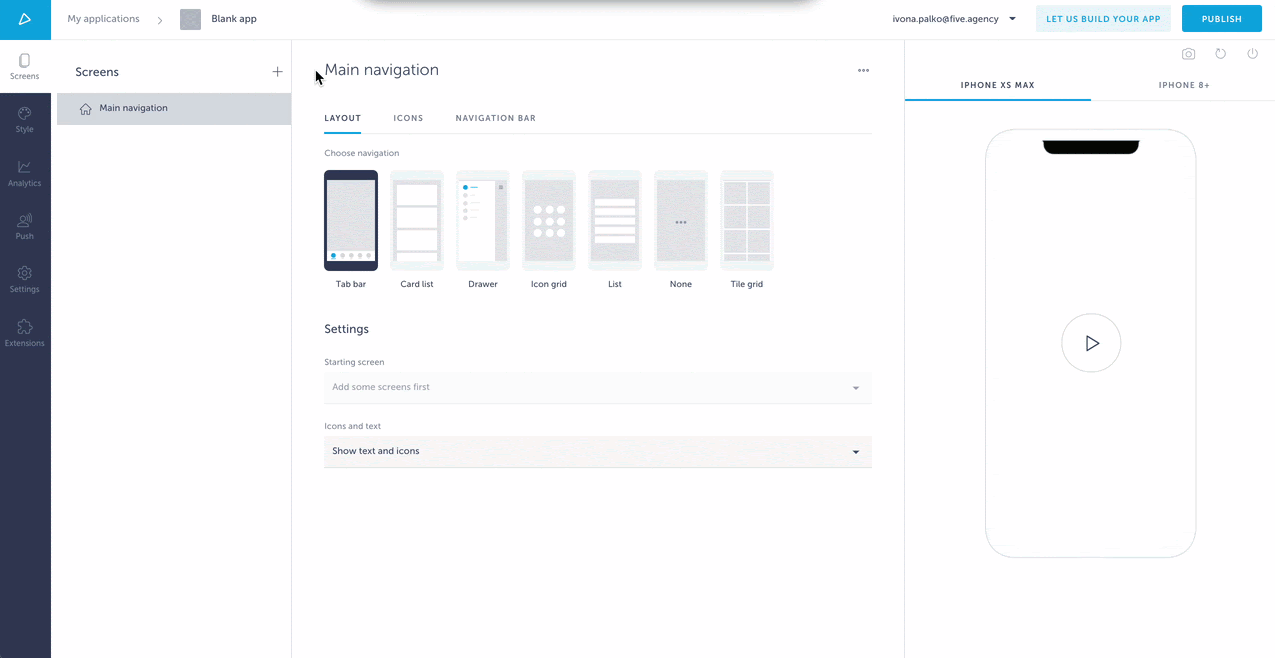1275x658 pixels.
Task: Take a preview screenshot with camera icon
Action: [1188, 54]
